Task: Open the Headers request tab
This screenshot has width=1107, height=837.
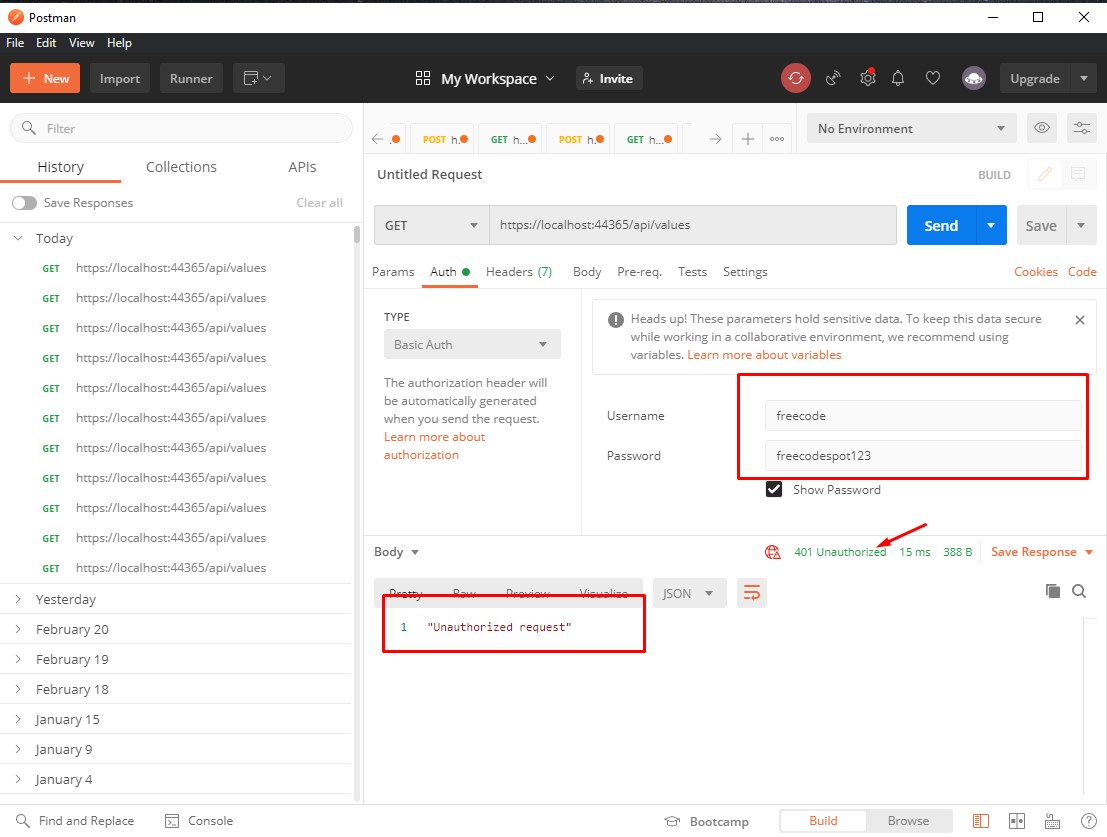Action: coord(518,272)
